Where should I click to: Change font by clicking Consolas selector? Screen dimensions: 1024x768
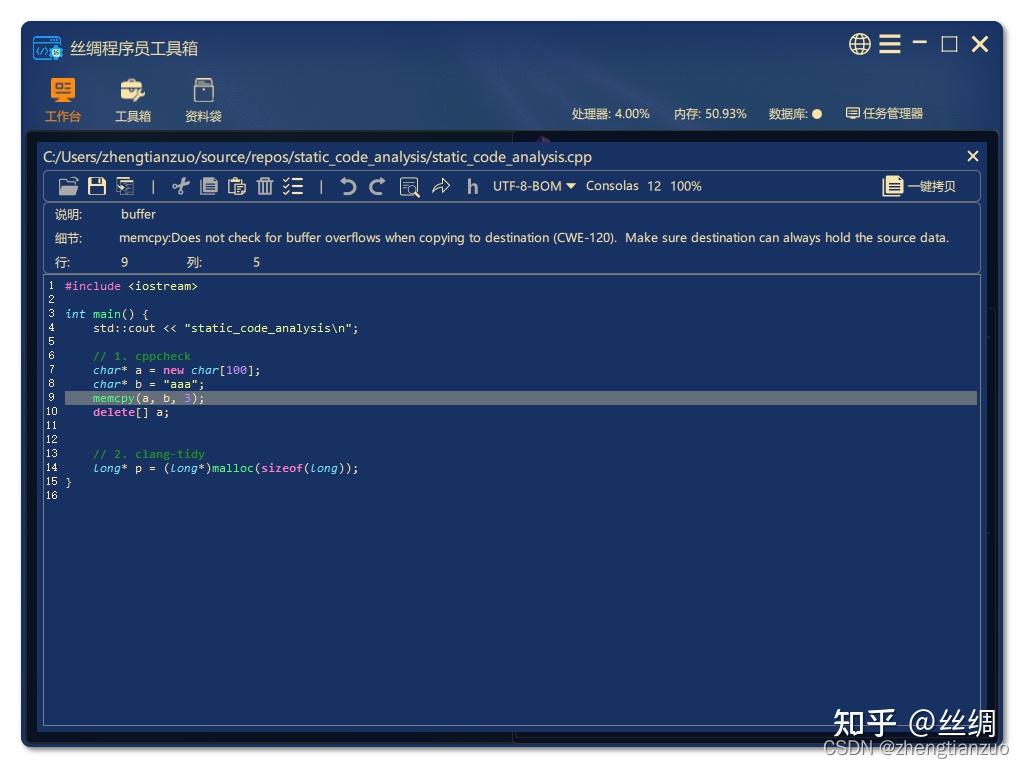click(612, 186)
